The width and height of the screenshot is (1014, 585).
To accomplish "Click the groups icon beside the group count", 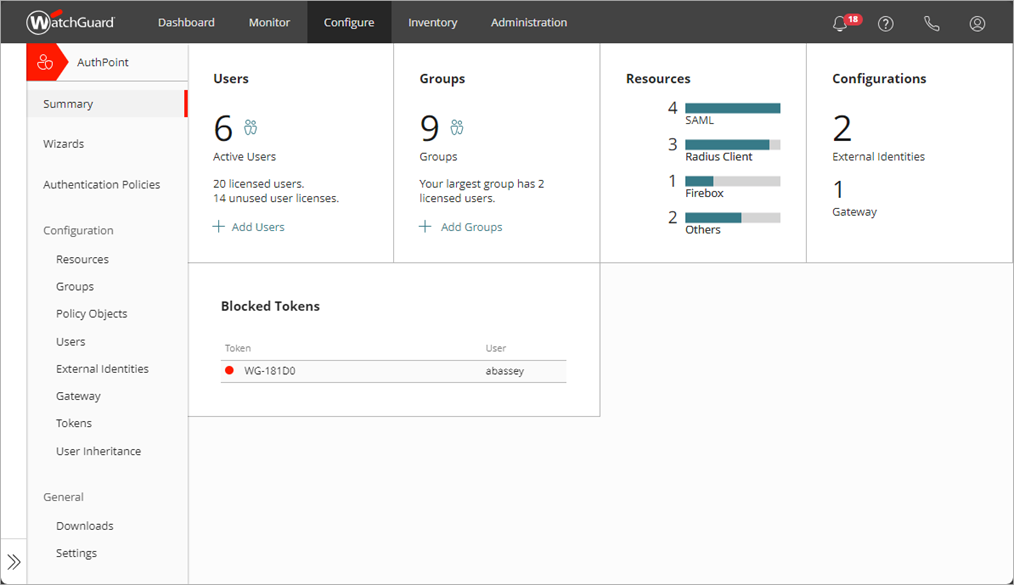I will (x=456, y=126).
